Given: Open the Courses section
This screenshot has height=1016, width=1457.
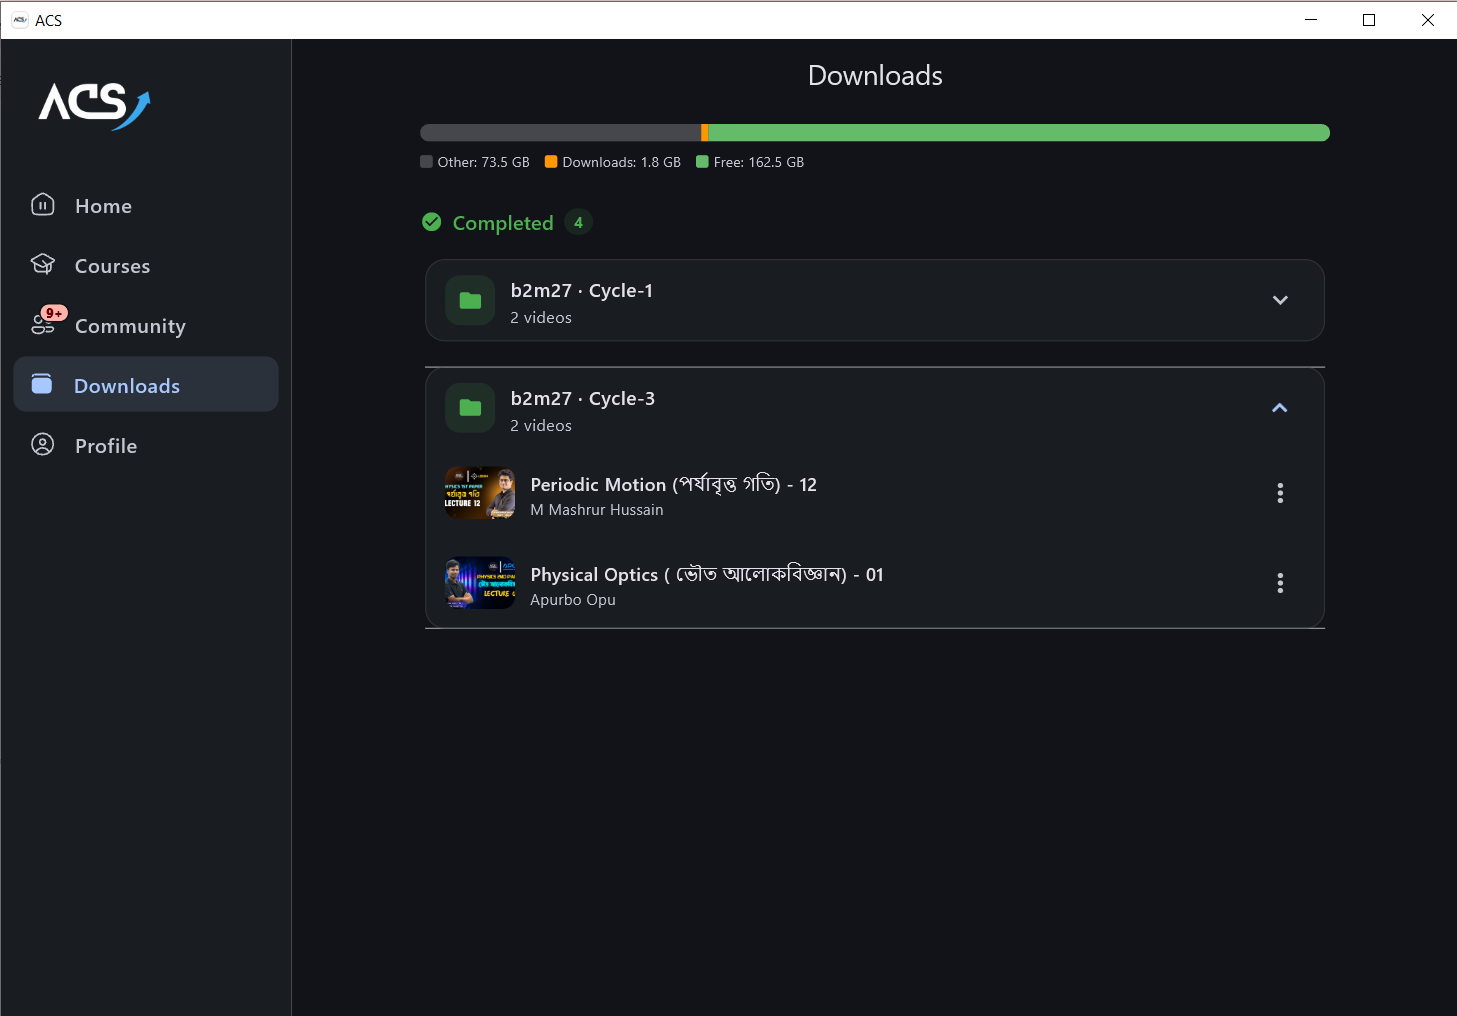Looking at the screenshot, I should (146, 265).
